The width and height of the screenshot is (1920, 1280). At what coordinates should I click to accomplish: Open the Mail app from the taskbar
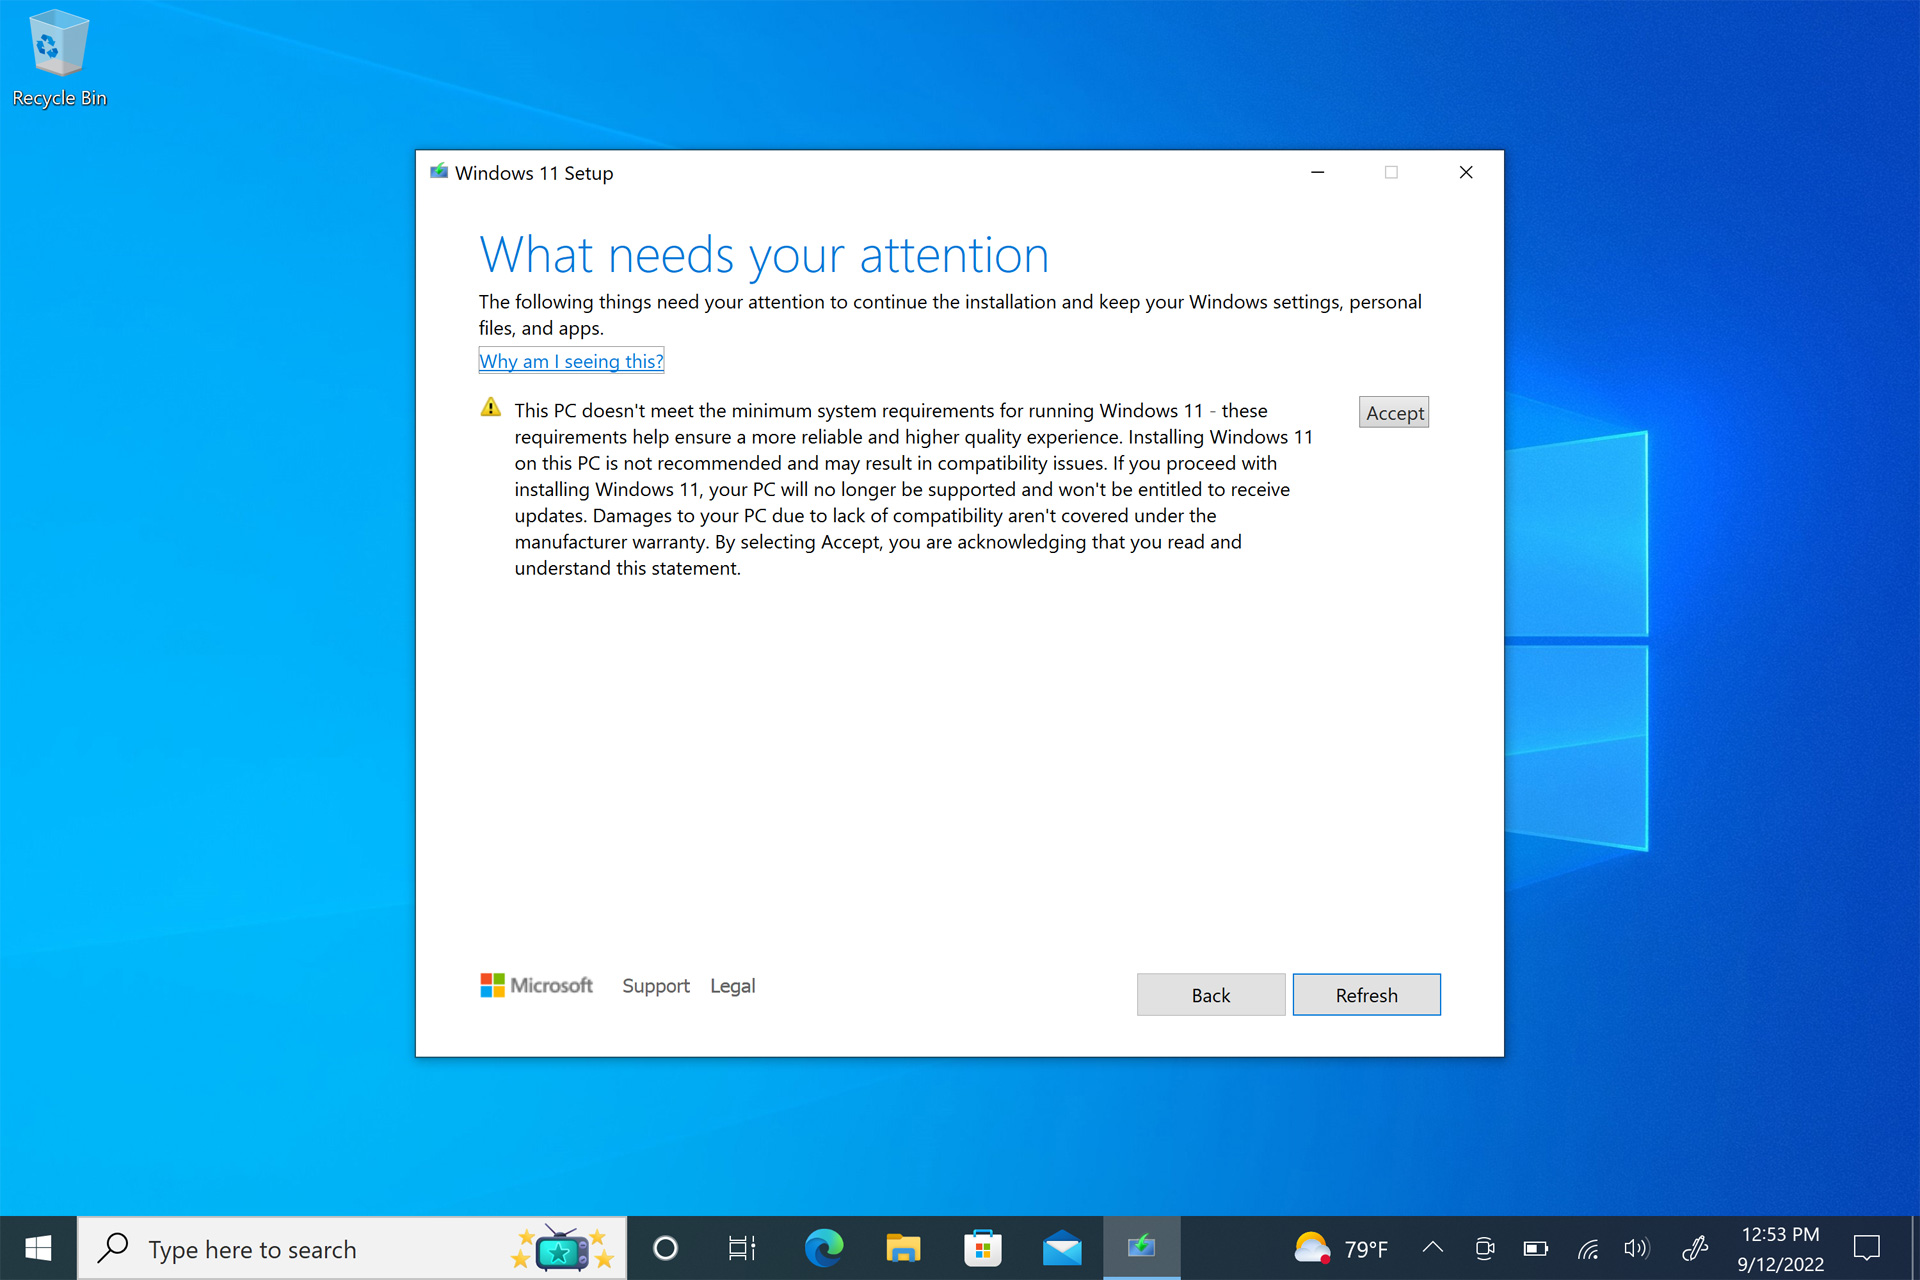click(x=1061, y=1248)
